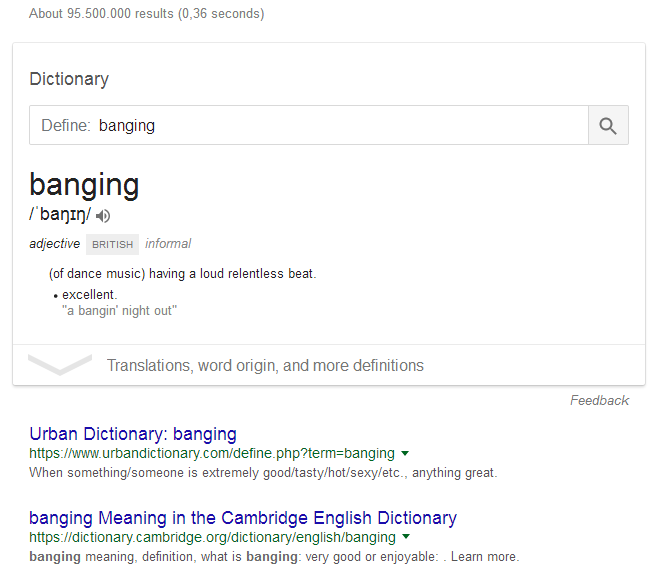
Task: Play pronunciation with the speaker icon
Action: (x=104, y=215)
